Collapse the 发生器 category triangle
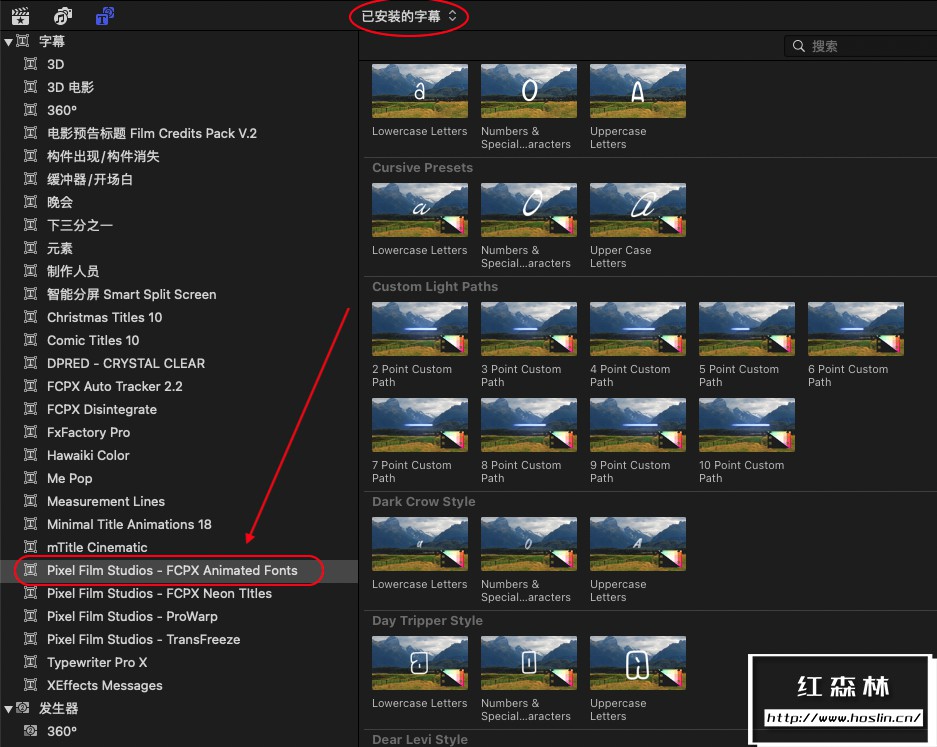Screen dimensions: 937x747 tap(8, 709)
